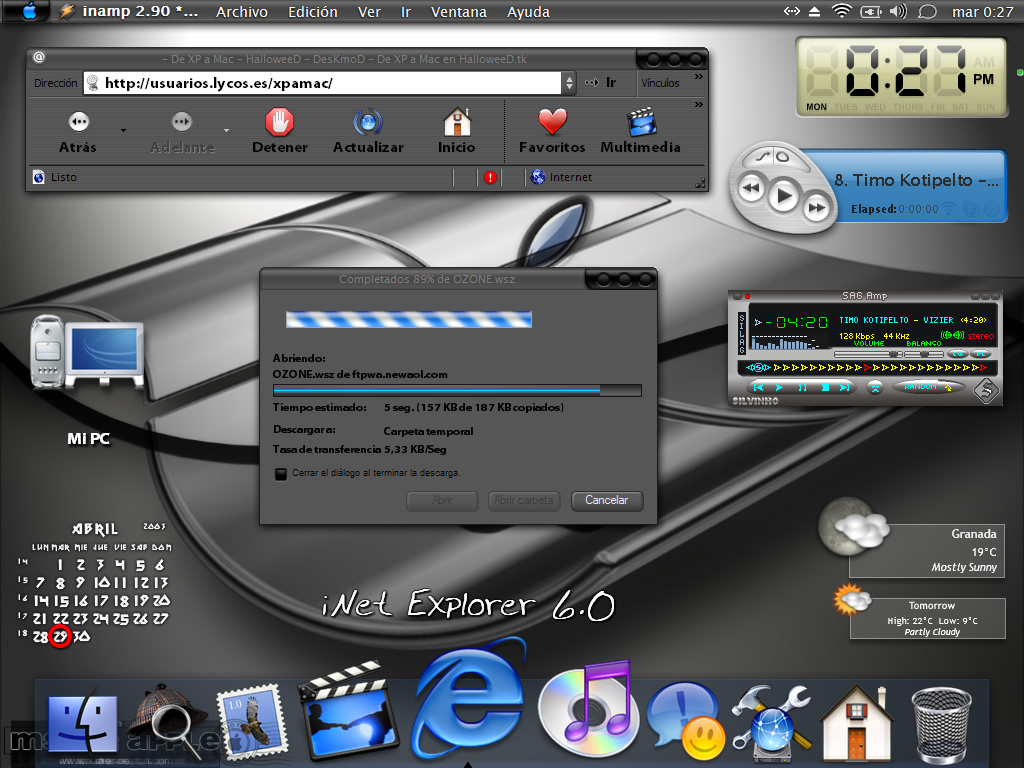Click stop button in SAG Amp
Image resolution: width=1024 pixels, height=768 pixels.
(825, 387)
